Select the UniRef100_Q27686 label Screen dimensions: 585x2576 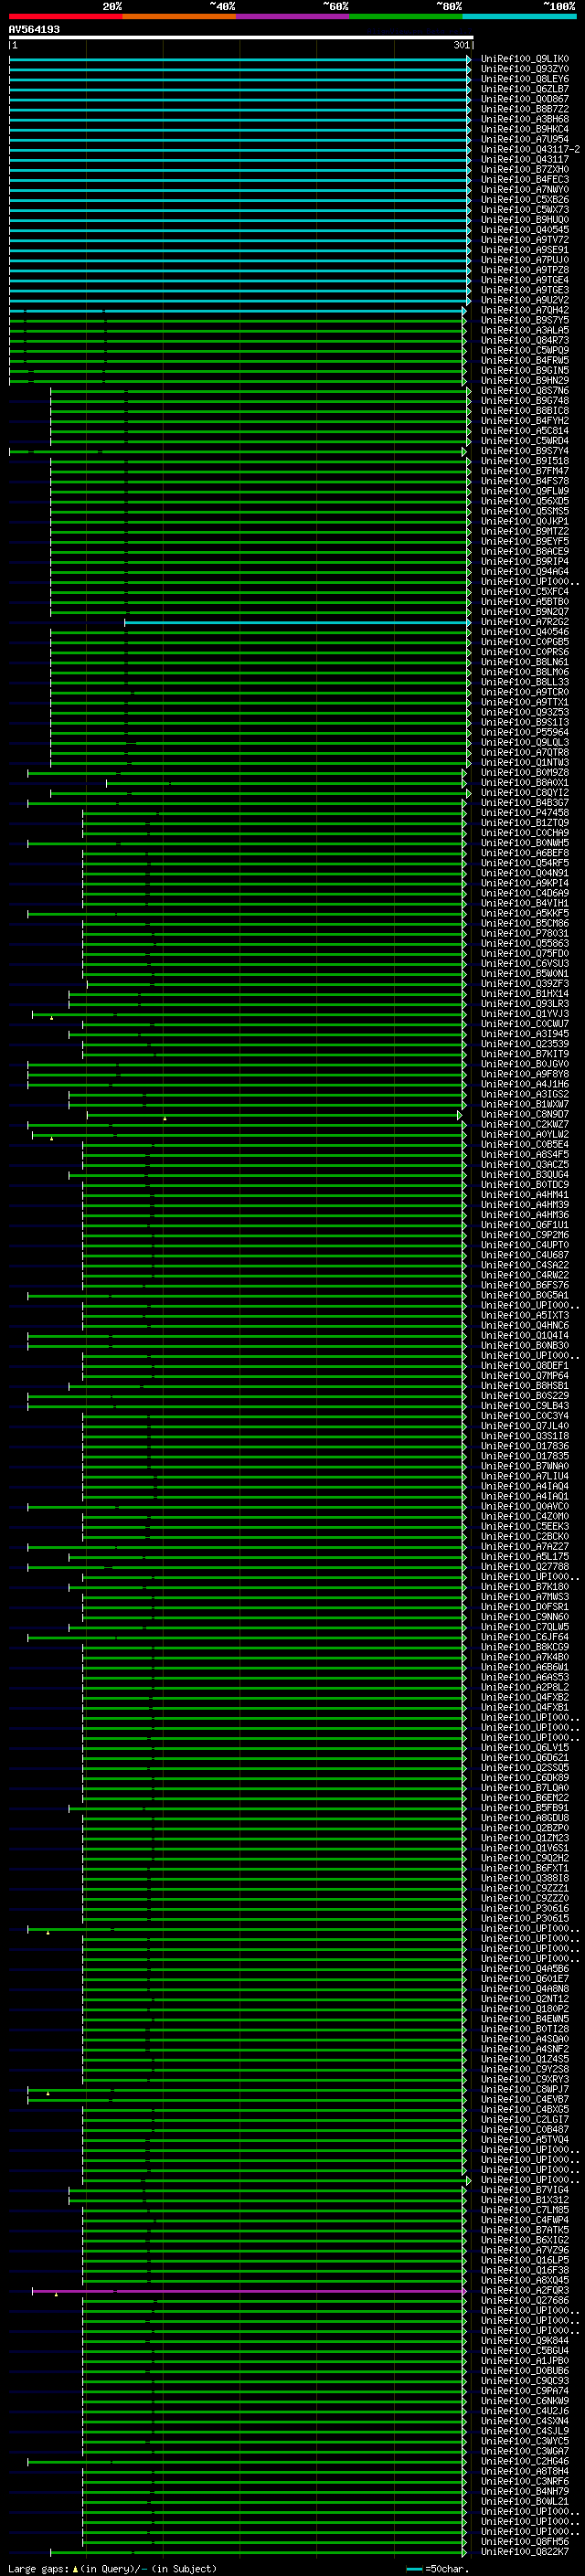tap(524, 2300)
